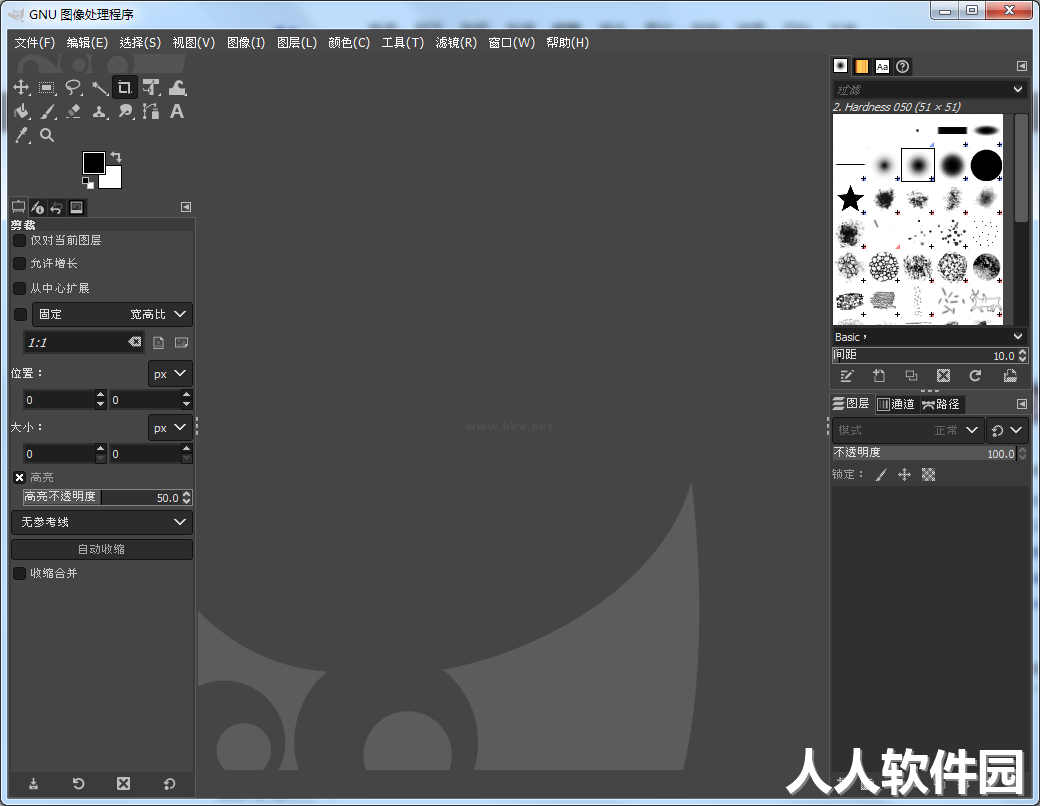The height and width of the screenshot is (806, 1040).
Task: Open the 滤镜(R) menu
Action: [x=456, y=42]
